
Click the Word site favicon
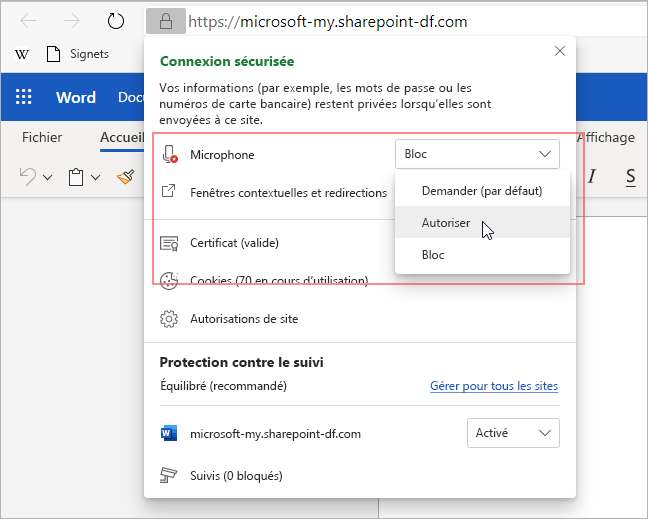(169, 433)
